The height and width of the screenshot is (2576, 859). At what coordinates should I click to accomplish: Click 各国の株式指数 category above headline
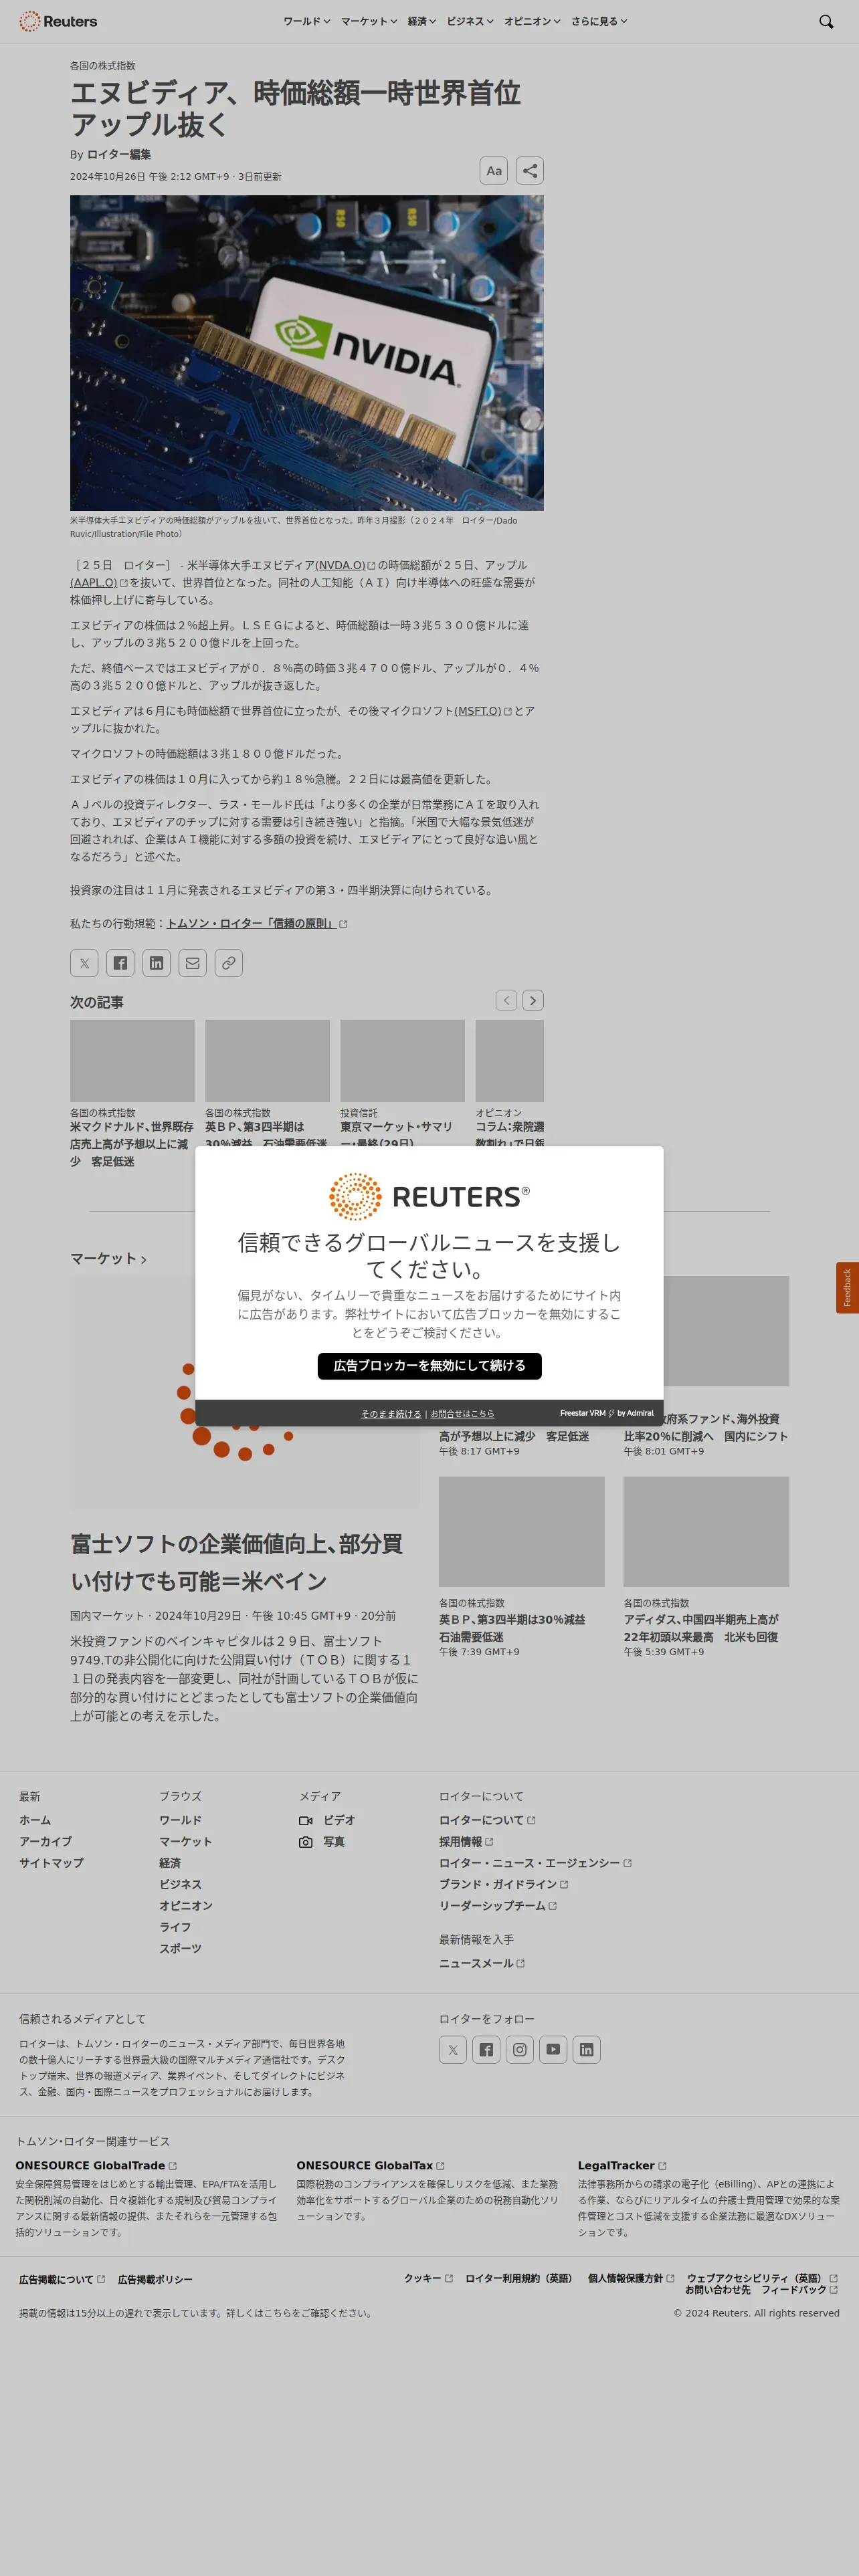(x=102, y=65)
